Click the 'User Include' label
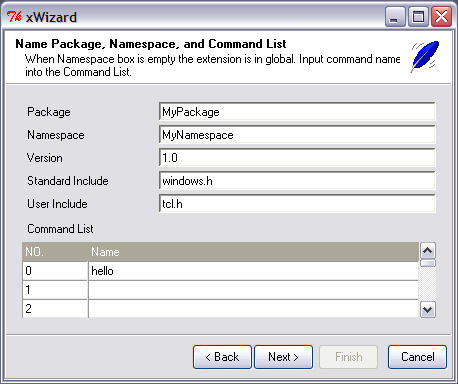Image resolution: width=458 pixels, height=384 pixels. 57,204
